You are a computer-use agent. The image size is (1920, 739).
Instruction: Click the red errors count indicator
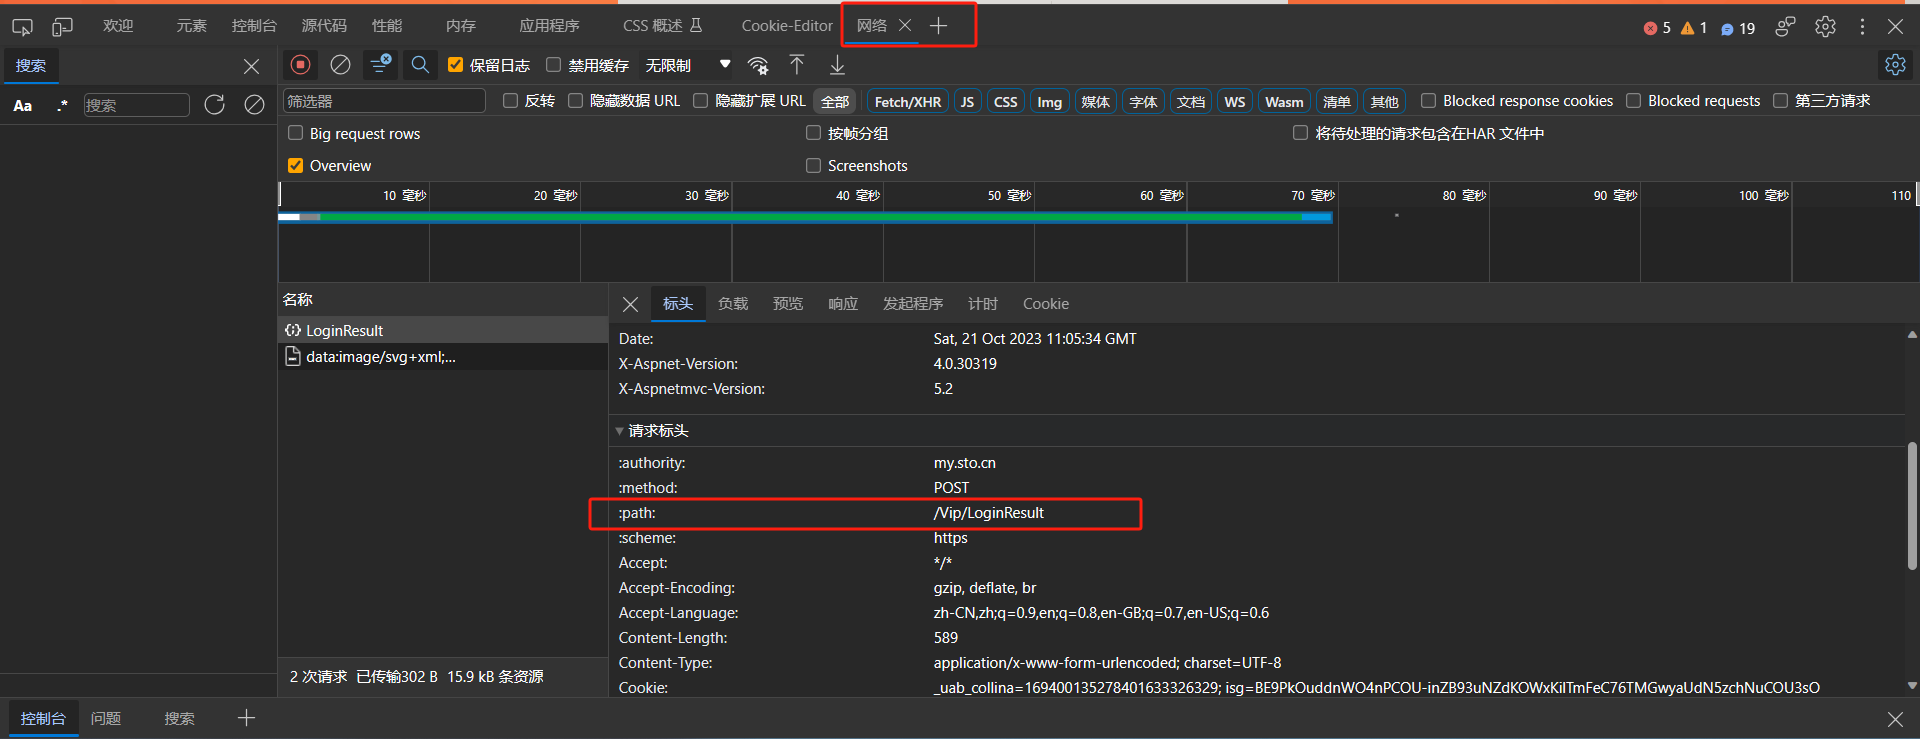[1657, 28]
